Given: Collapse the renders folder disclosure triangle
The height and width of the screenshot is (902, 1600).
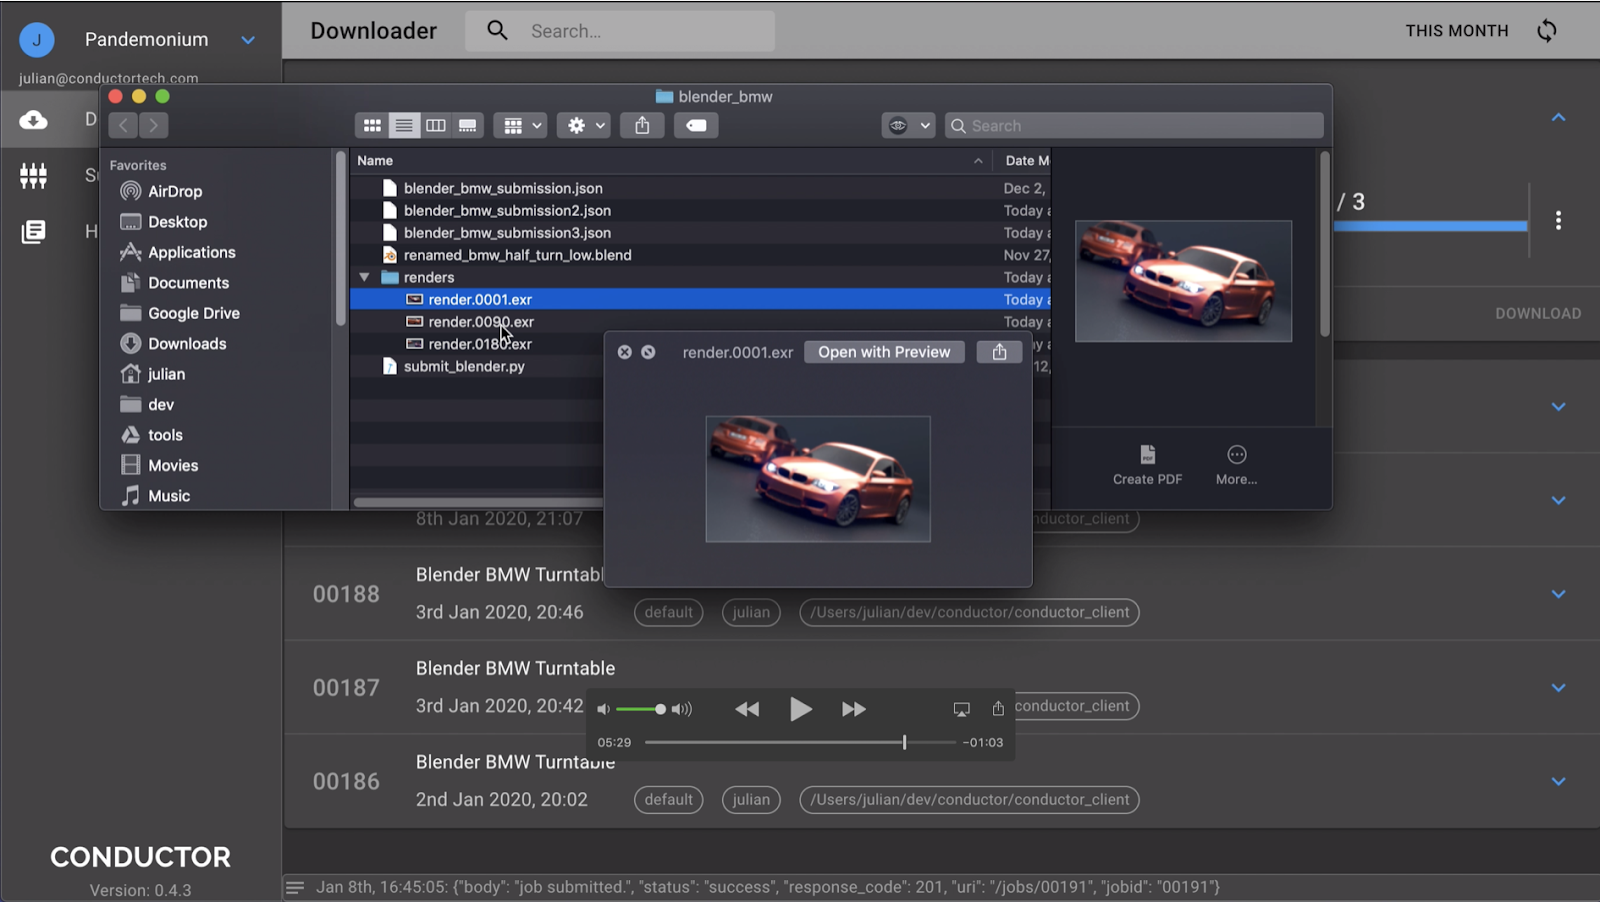Looking at the screenshot, I should pyautogui.click(x=365, y=277).
